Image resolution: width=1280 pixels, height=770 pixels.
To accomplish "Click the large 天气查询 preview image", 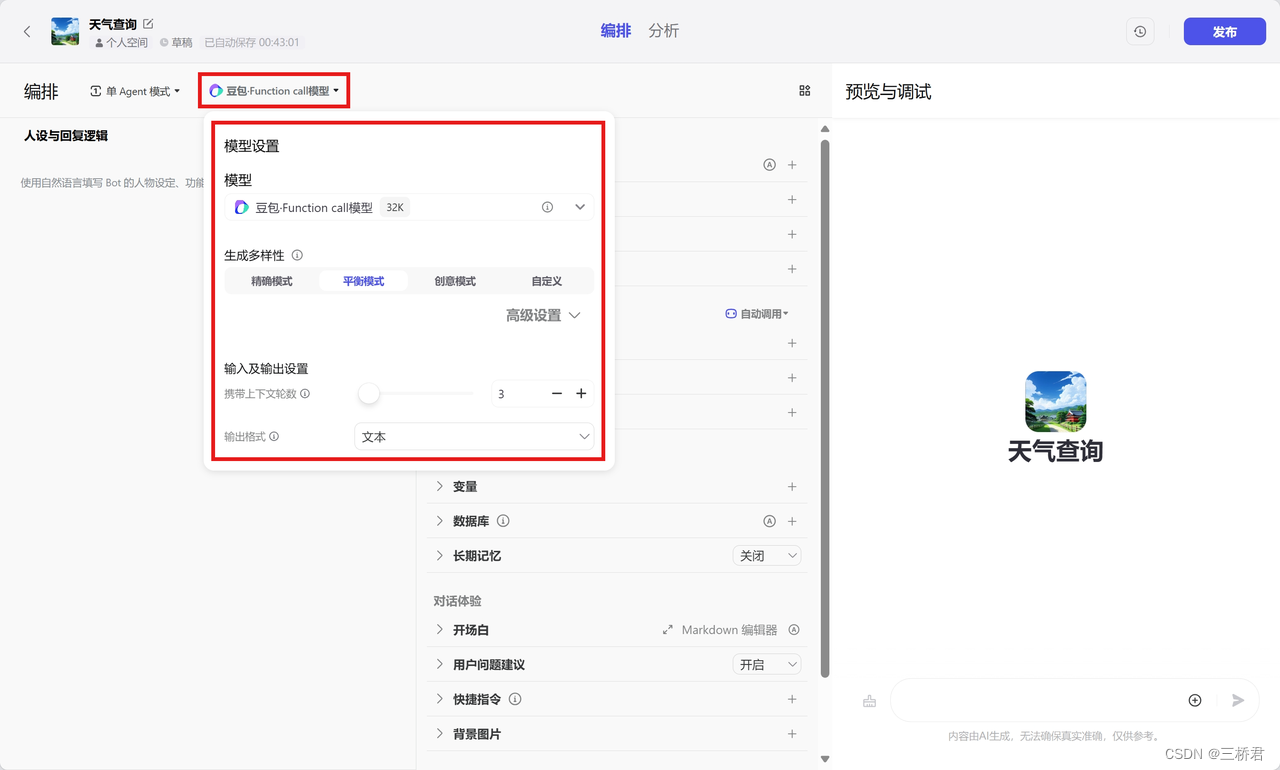I will (1056, 401).
